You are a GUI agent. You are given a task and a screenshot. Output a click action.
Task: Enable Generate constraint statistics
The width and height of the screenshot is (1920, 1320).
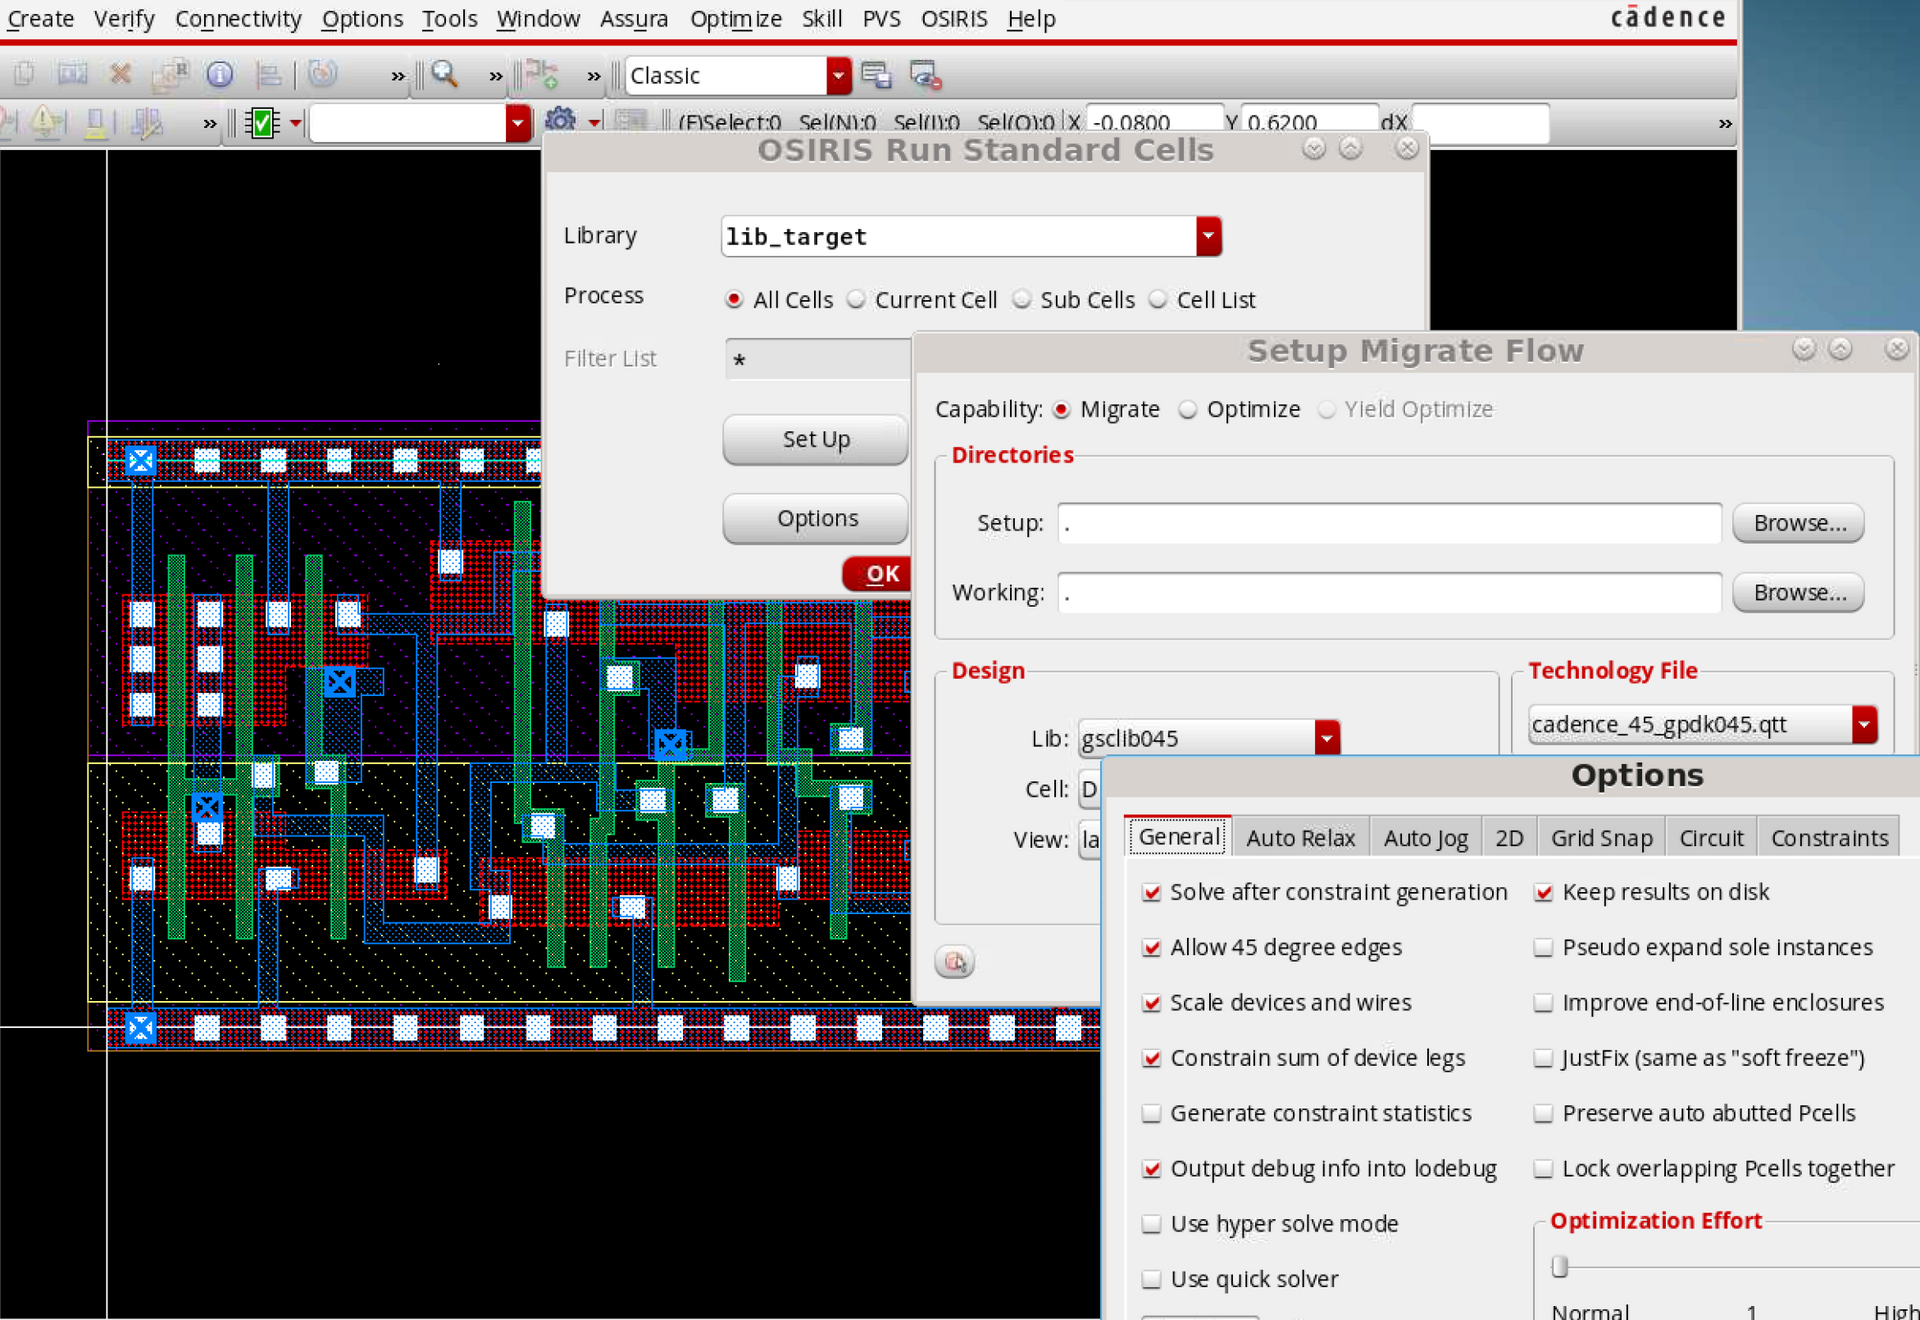pyautogui.click(x=1152, y=1113)
